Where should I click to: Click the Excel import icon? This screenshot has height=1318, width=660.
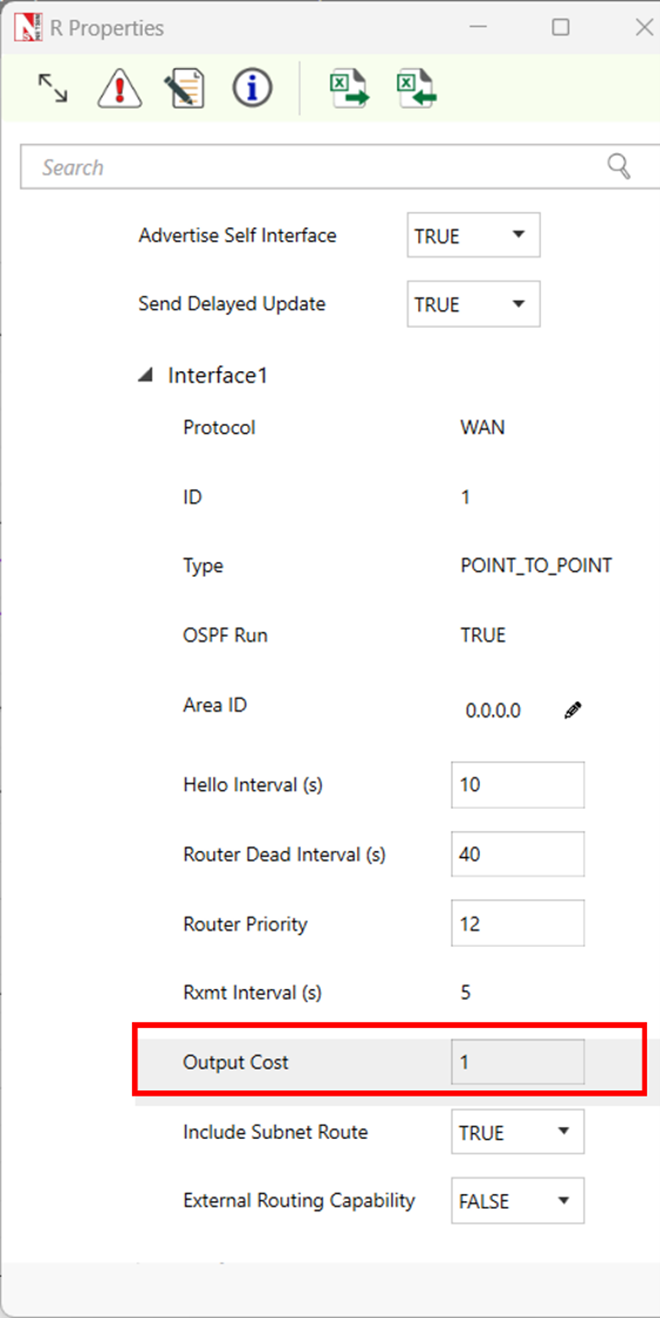(x=416, y=88)
